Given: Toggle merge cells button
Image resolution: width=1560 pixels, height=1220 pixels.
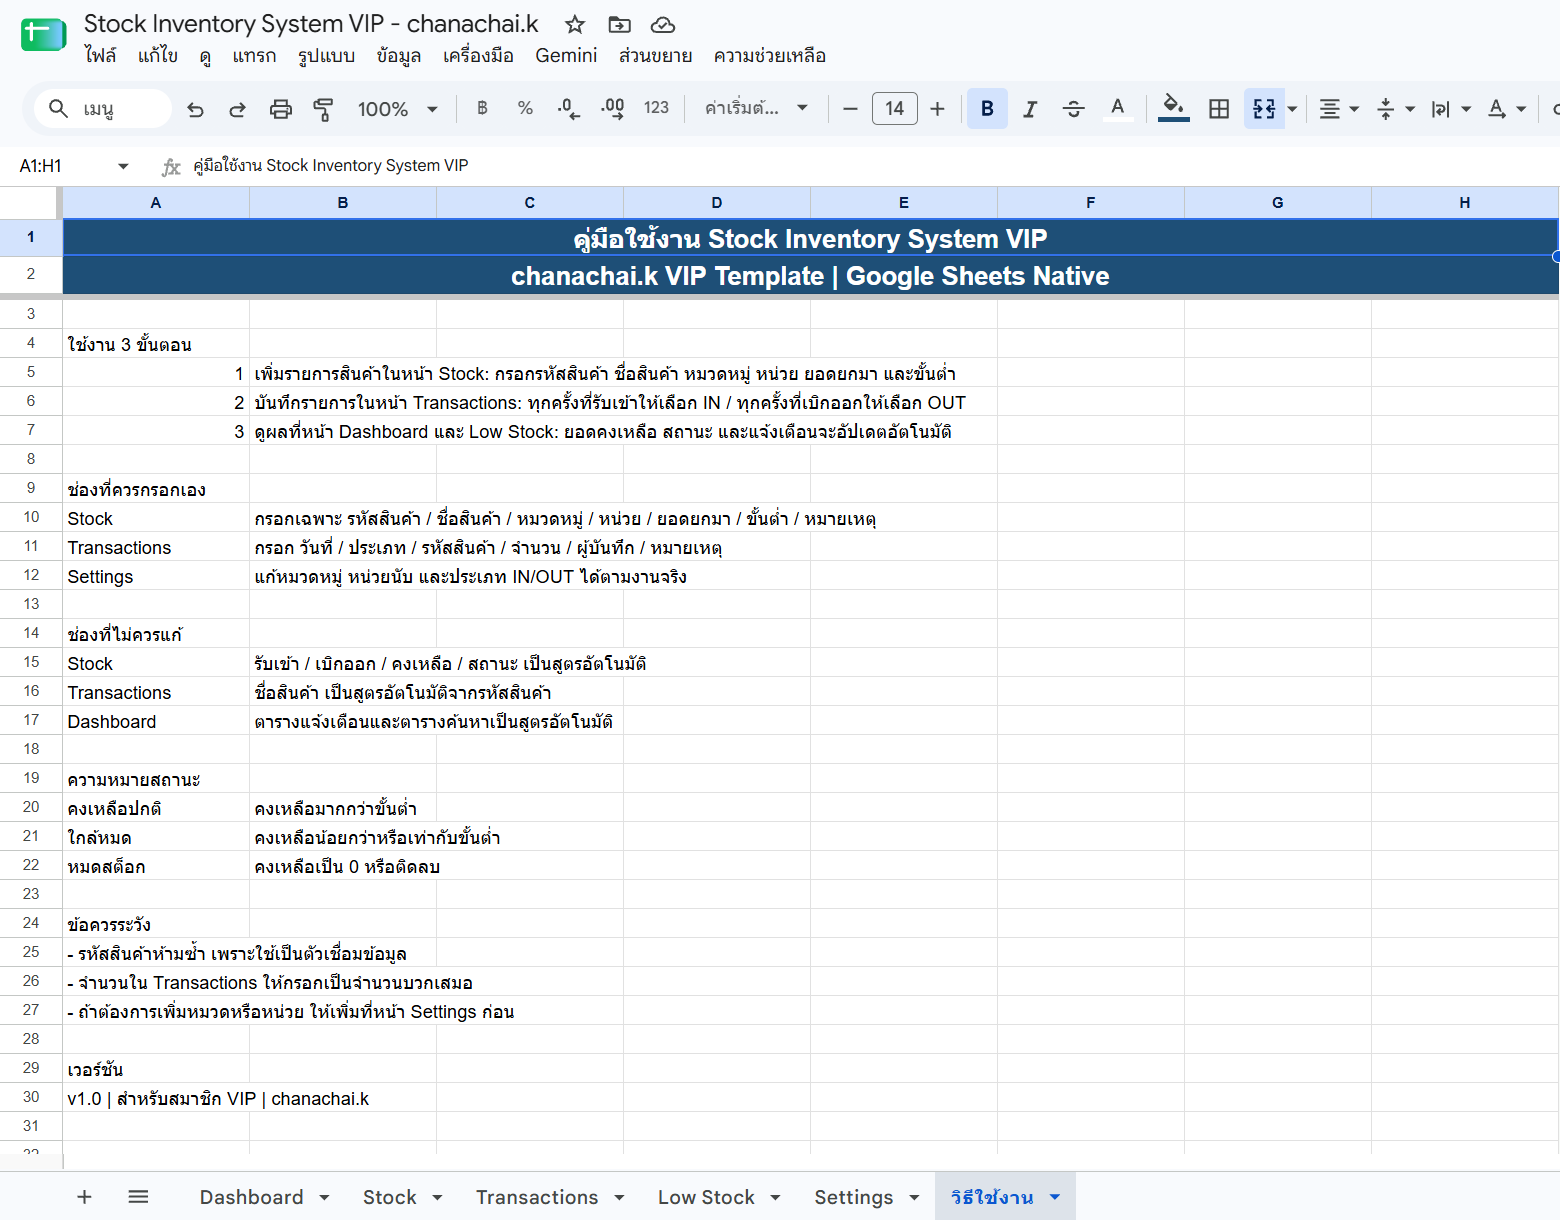Looking at the screenshot, I should pyautogui.click(x=1264, y=108).
